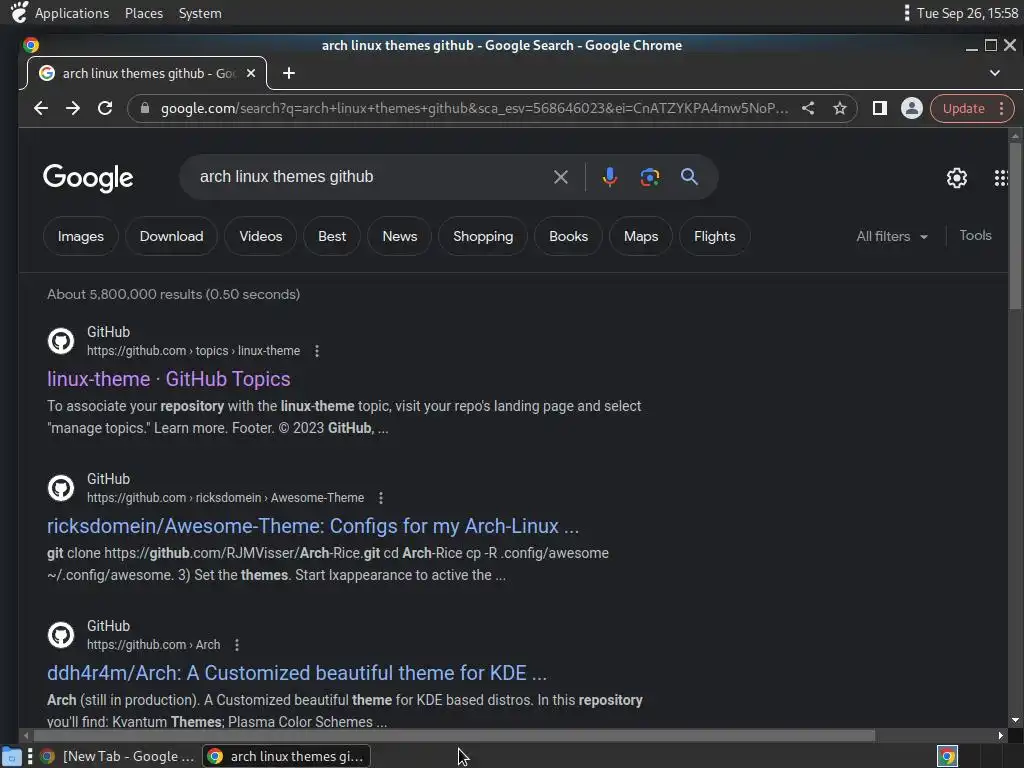The width and height of the screenshot is (1024, 768).
Task: Click the horizontal page scrollbar
Action: point(454,735)
